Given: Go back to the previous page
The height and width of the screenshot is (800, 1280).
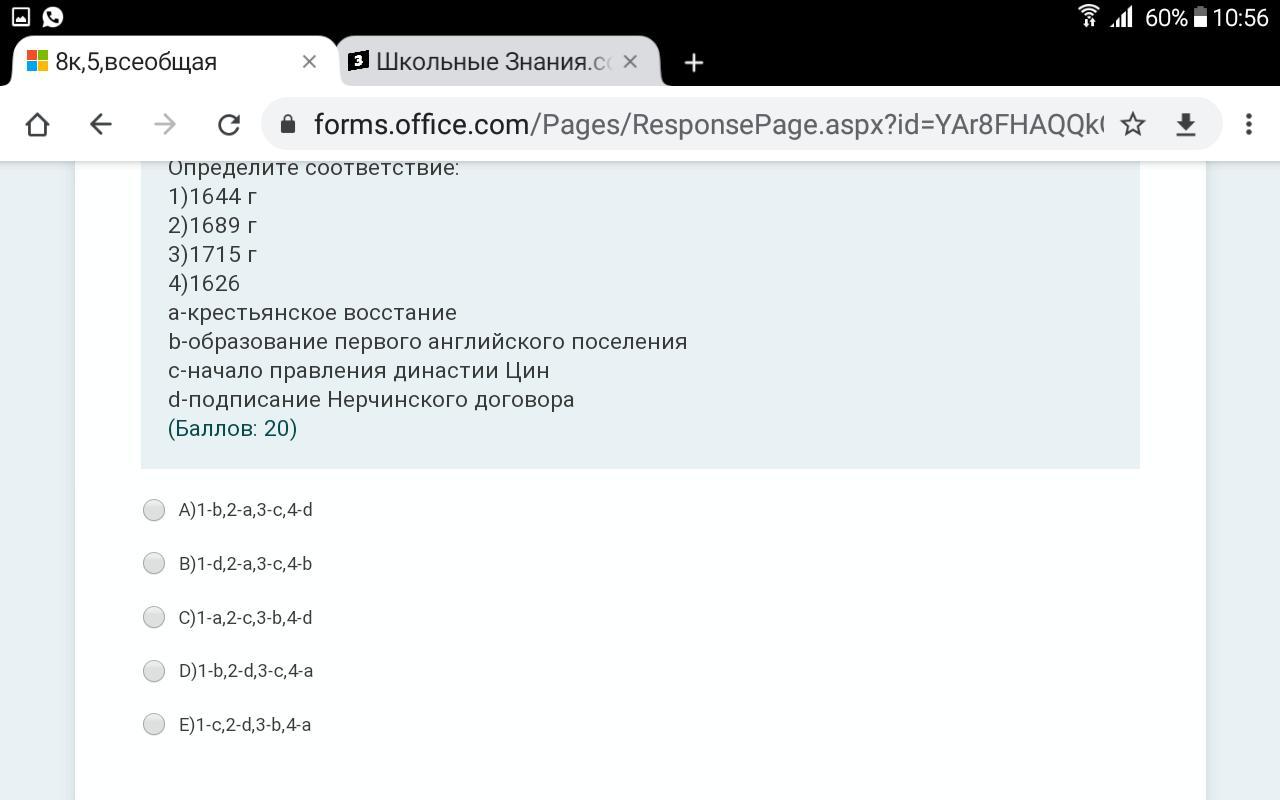Looking at the screenshot, I should (100, 124).
